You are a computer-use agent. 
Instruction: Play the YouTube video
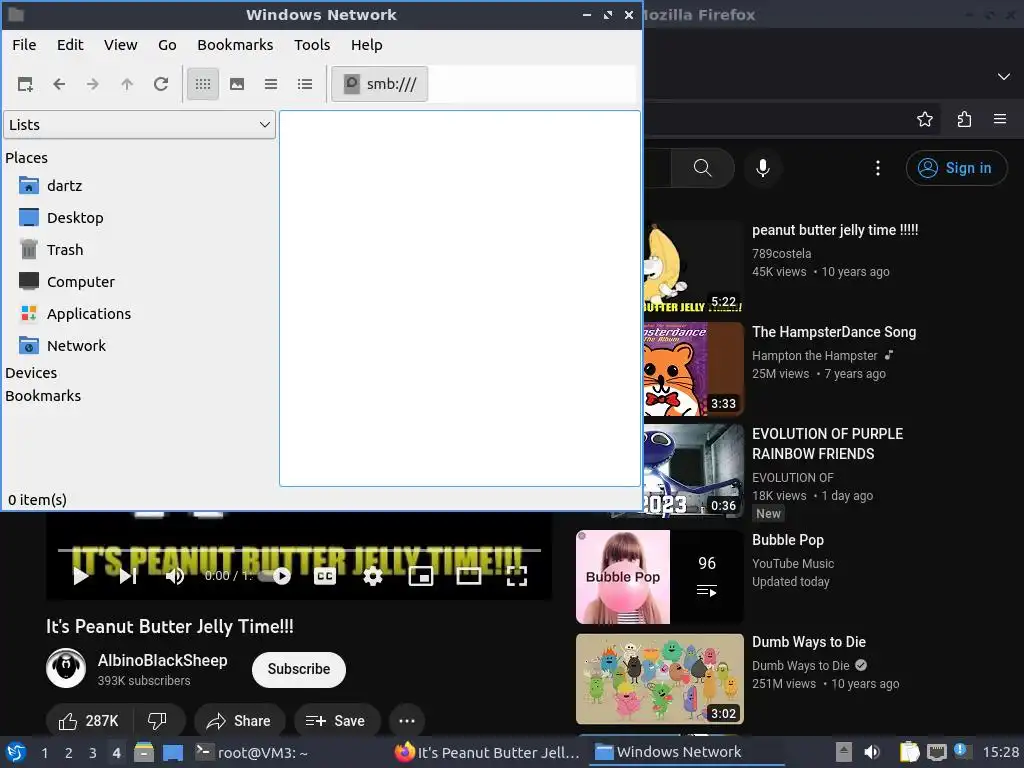80,576
